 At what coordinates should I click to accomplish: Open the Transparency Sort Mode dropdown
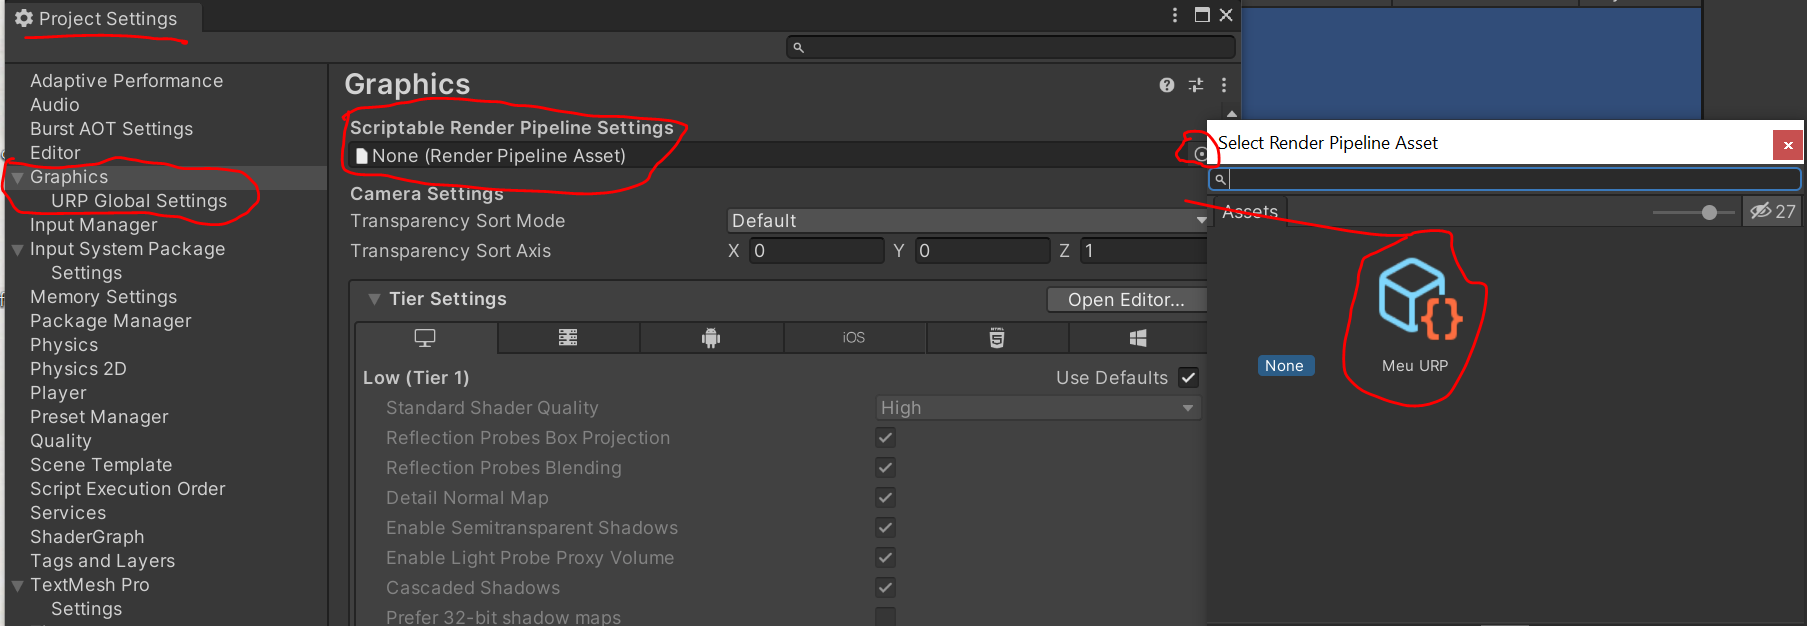966,221
